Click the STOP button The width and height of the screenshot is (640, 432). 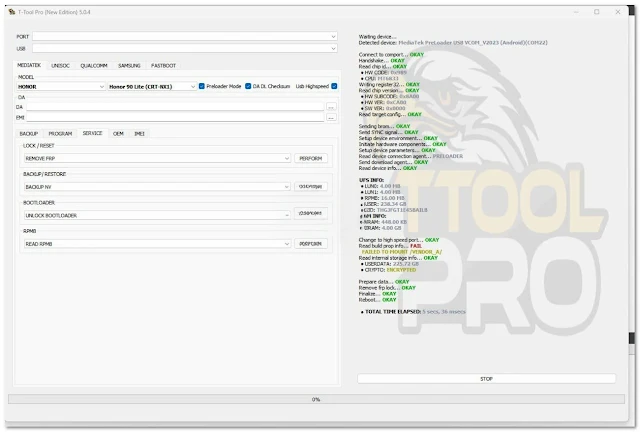tap(487, 379)
